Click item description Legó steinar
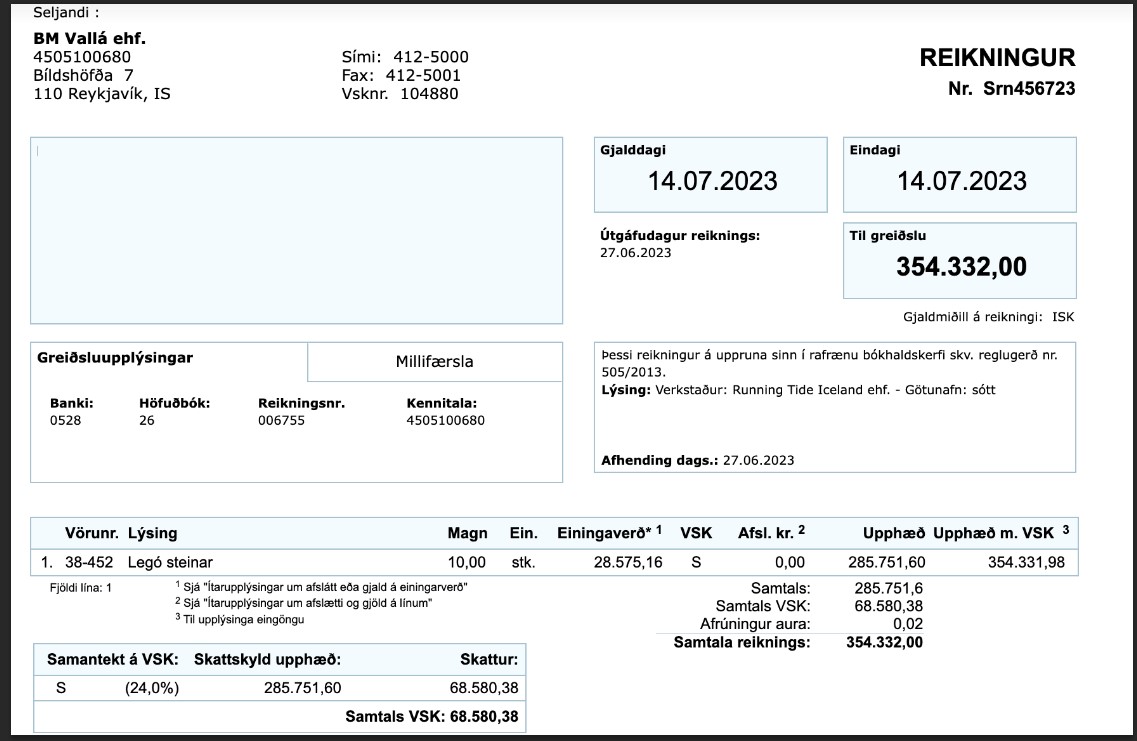This screenshot has height=741, width=1137. click(170, 562)
